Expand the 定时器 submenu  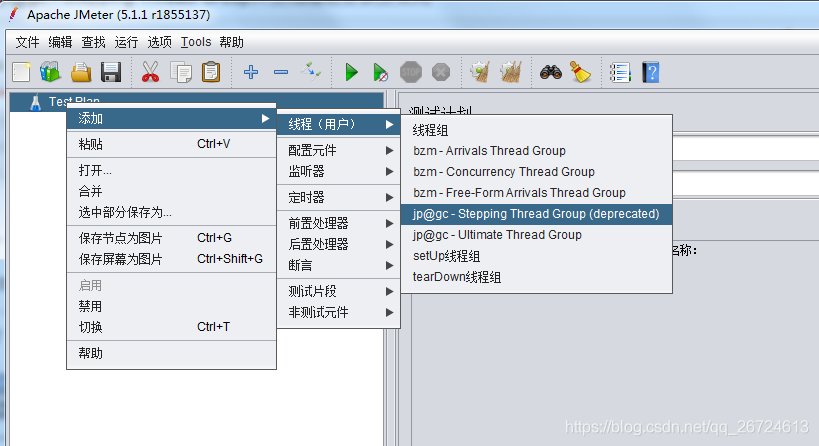(338, 197)
